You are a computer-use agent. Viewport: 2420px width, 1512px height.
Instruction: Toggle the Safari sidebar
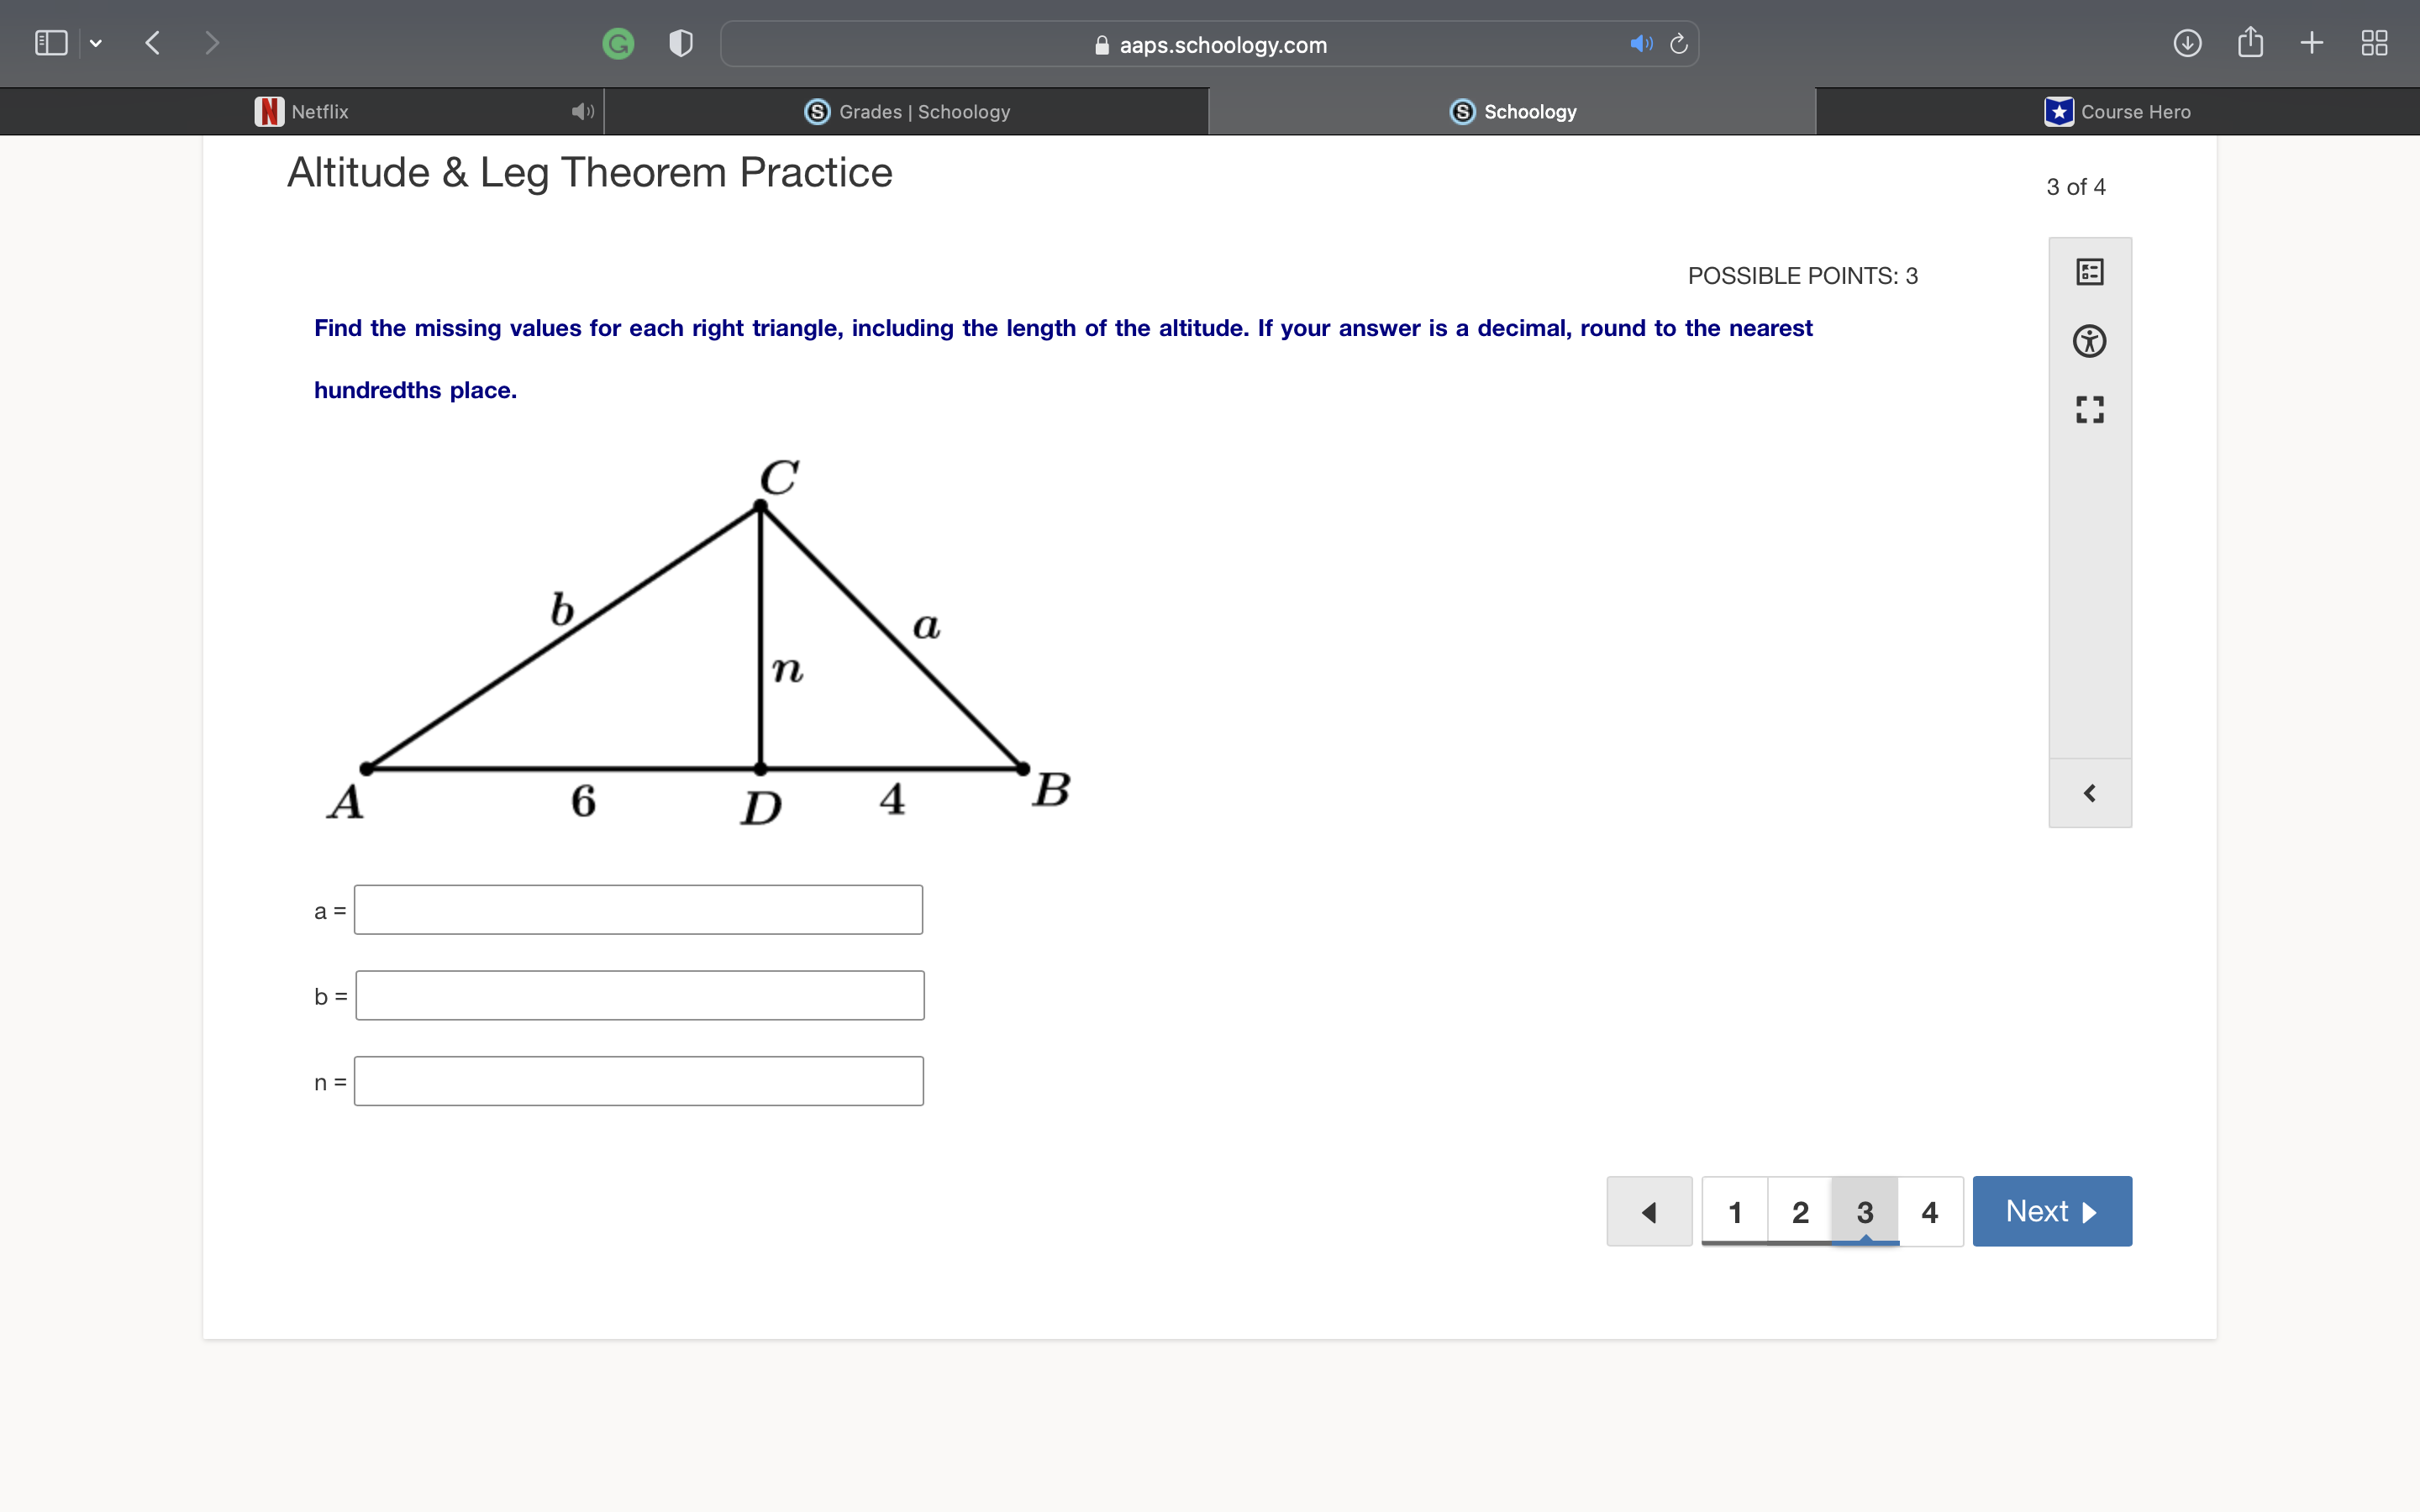[51, 43]
